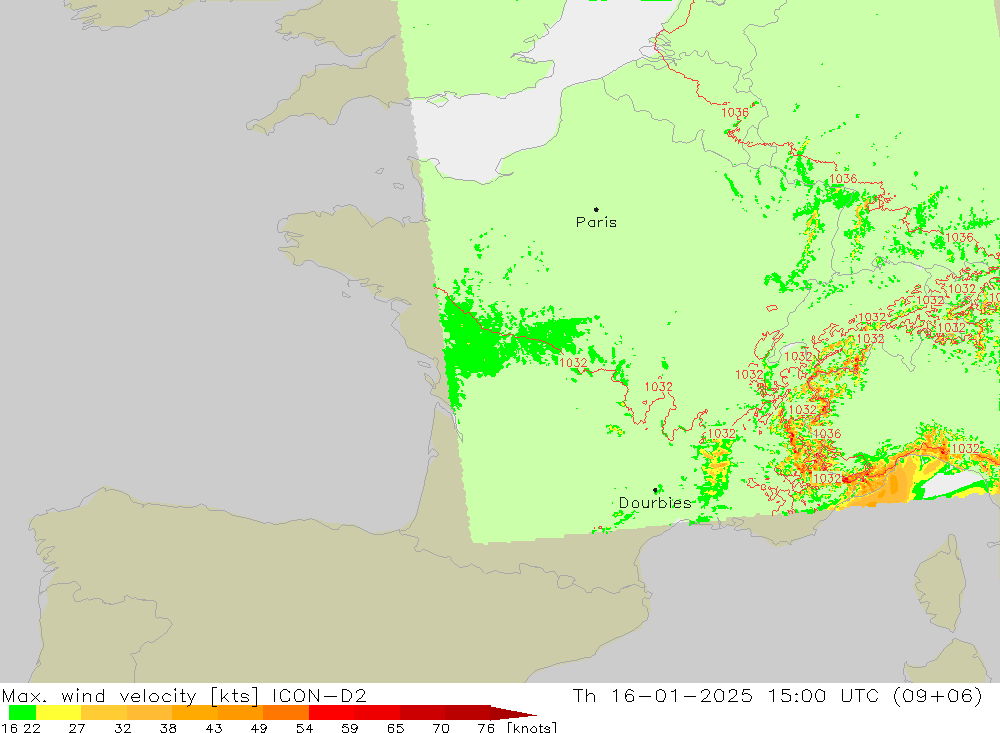Select the orange 38-43 knots legend segment
This screenshot has height=733, width=1000.
pyautogui.click(x=195, y=713)
